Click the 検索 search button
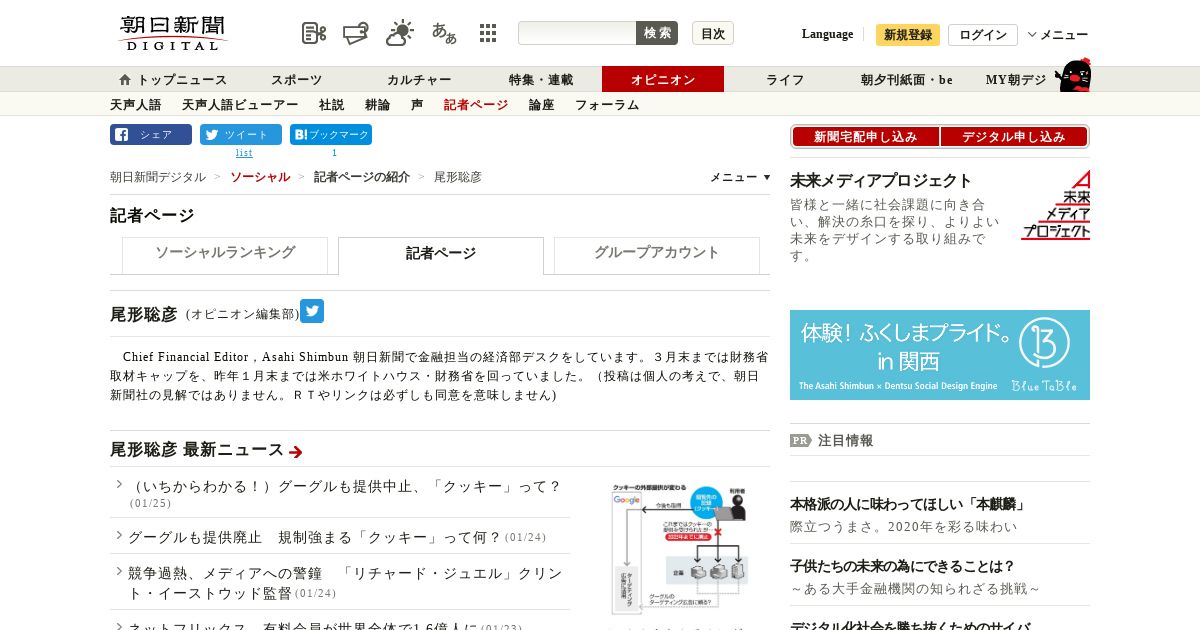1200x630 pixels. coord(657,33)
